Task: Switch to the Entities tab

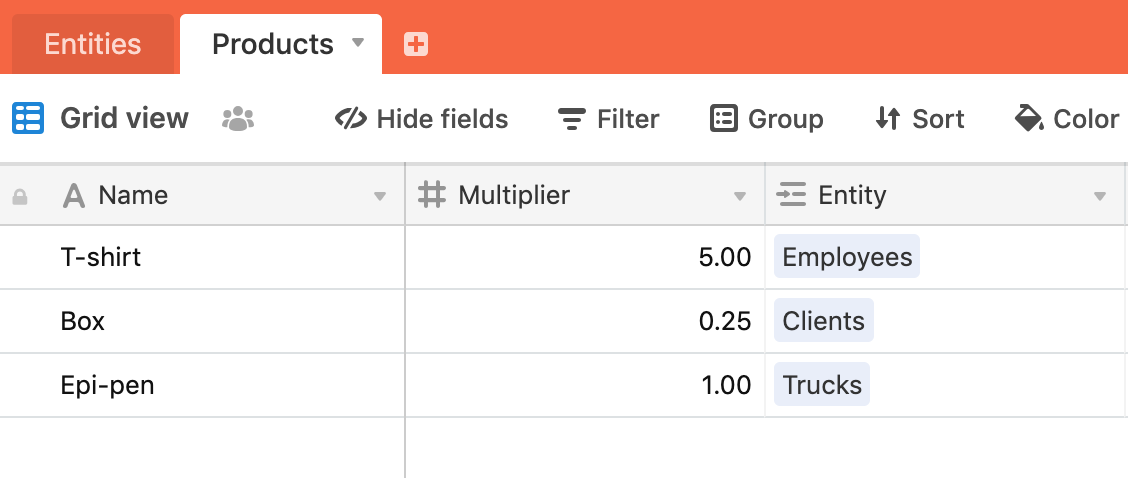Action: pos(93,44)
